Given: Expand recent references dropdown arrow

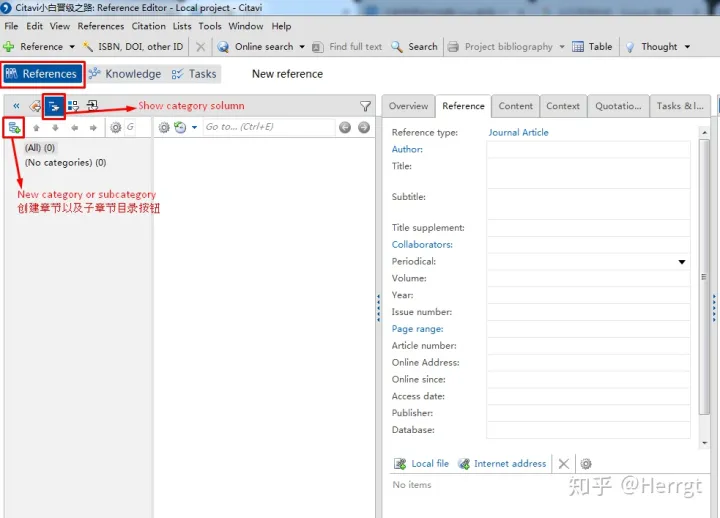Looking at the screenshot, I should [194, 127].
